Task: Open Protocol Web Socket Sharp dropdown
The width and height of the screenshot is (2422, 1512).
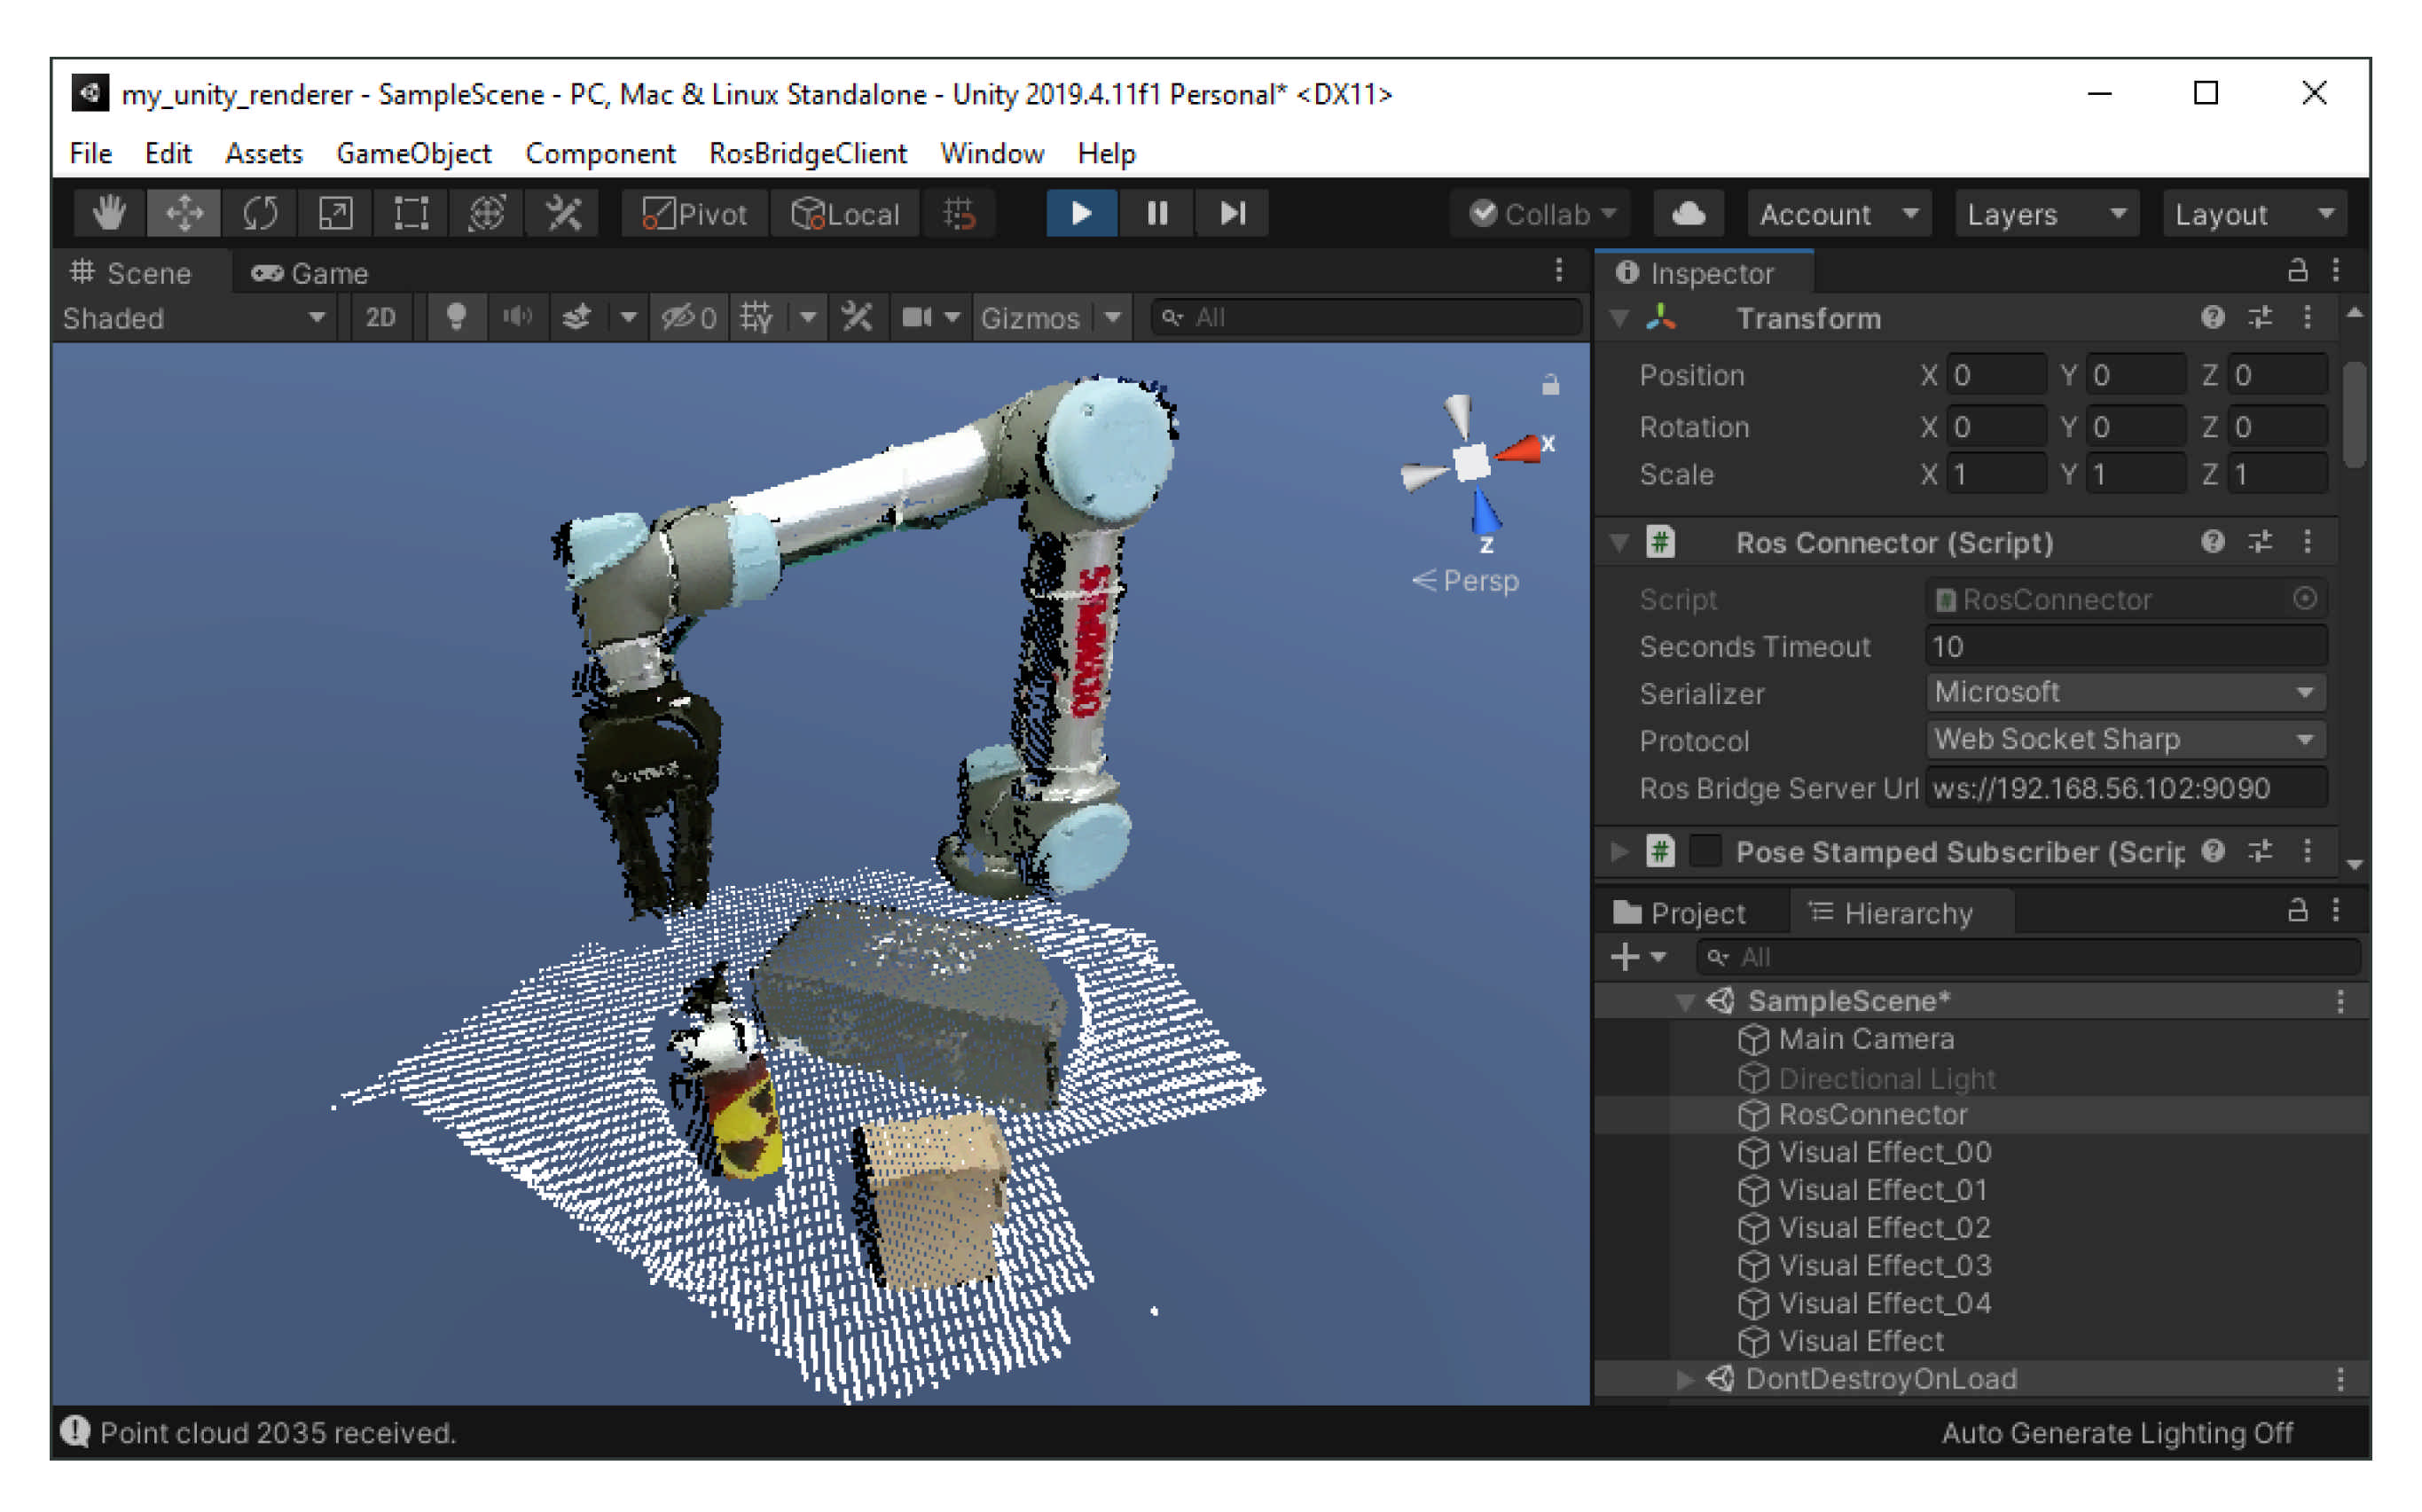Action: point(2126,739)
